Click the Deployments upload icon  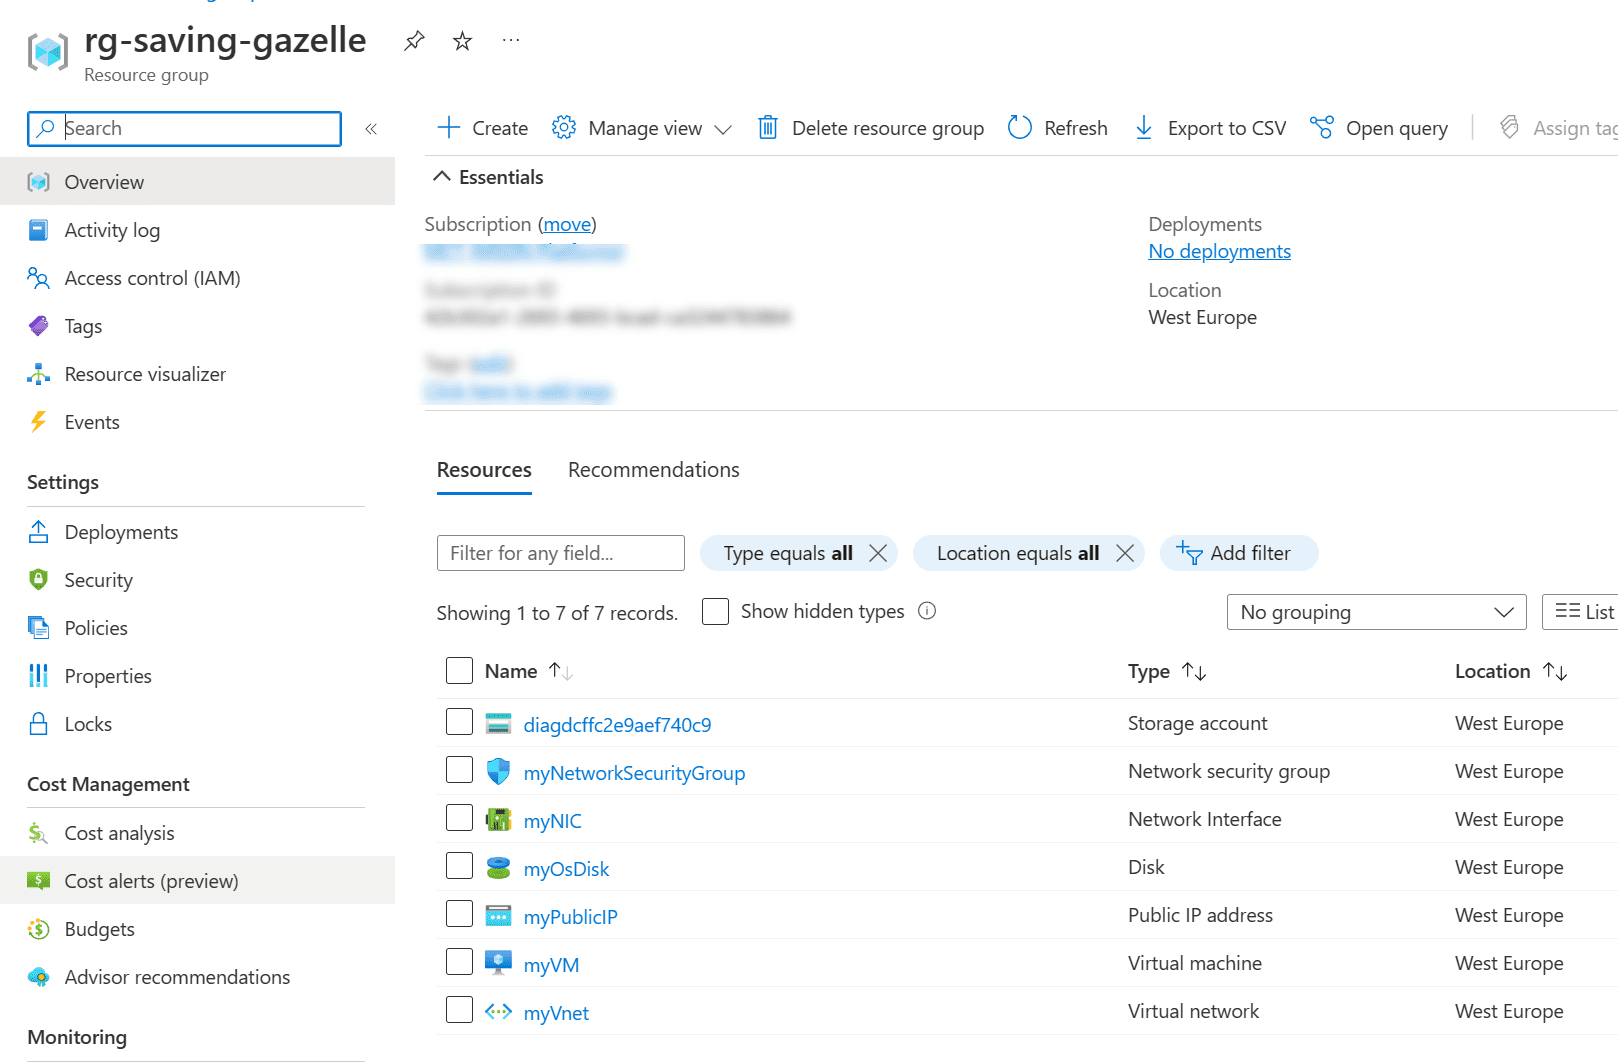(x=38, y=532)
